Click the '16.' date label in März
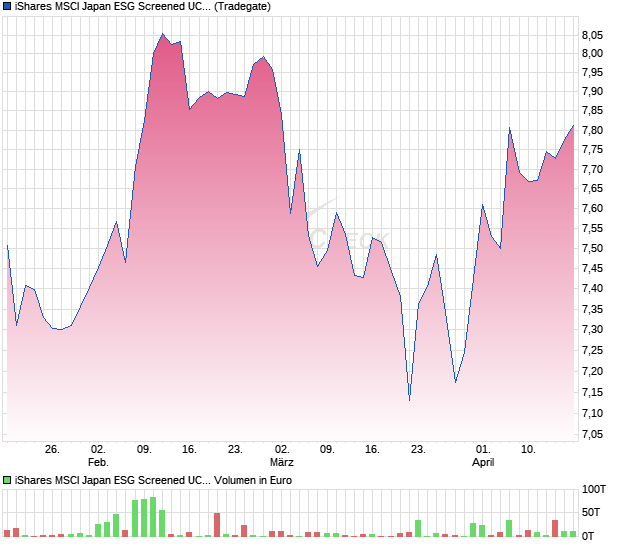This screenshot has width=620, height=546. (x=372, y=450)
